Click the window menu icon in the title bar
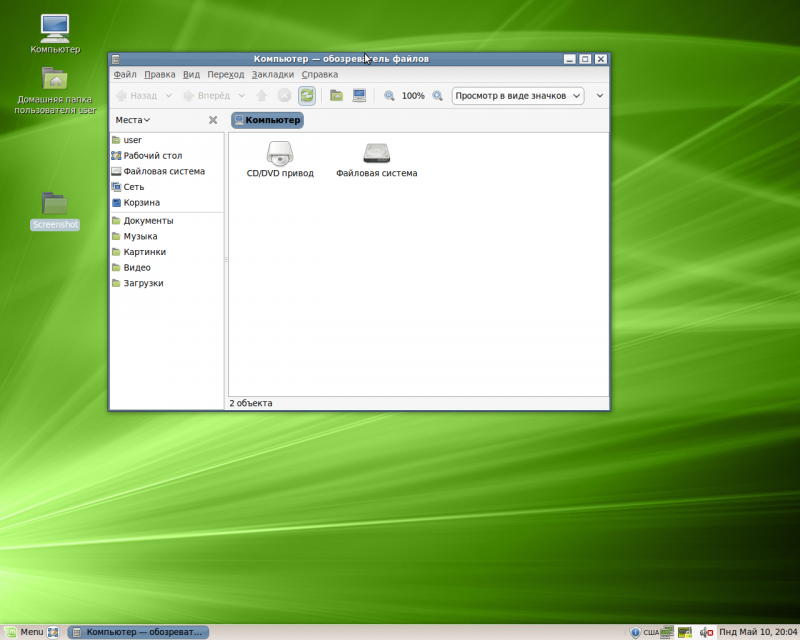The image size is (800, 640). click(x=116, y=59)
